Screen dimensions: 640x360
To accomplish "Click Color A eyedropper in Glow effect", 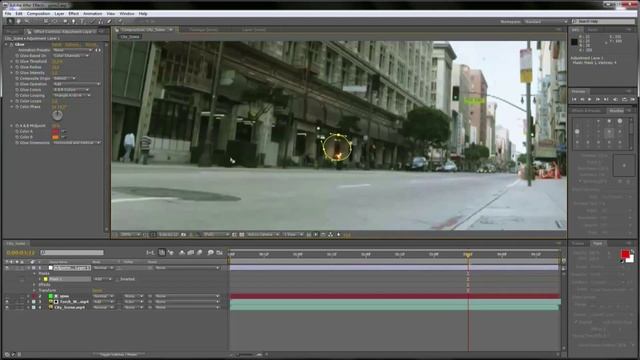I will point(64,131).
